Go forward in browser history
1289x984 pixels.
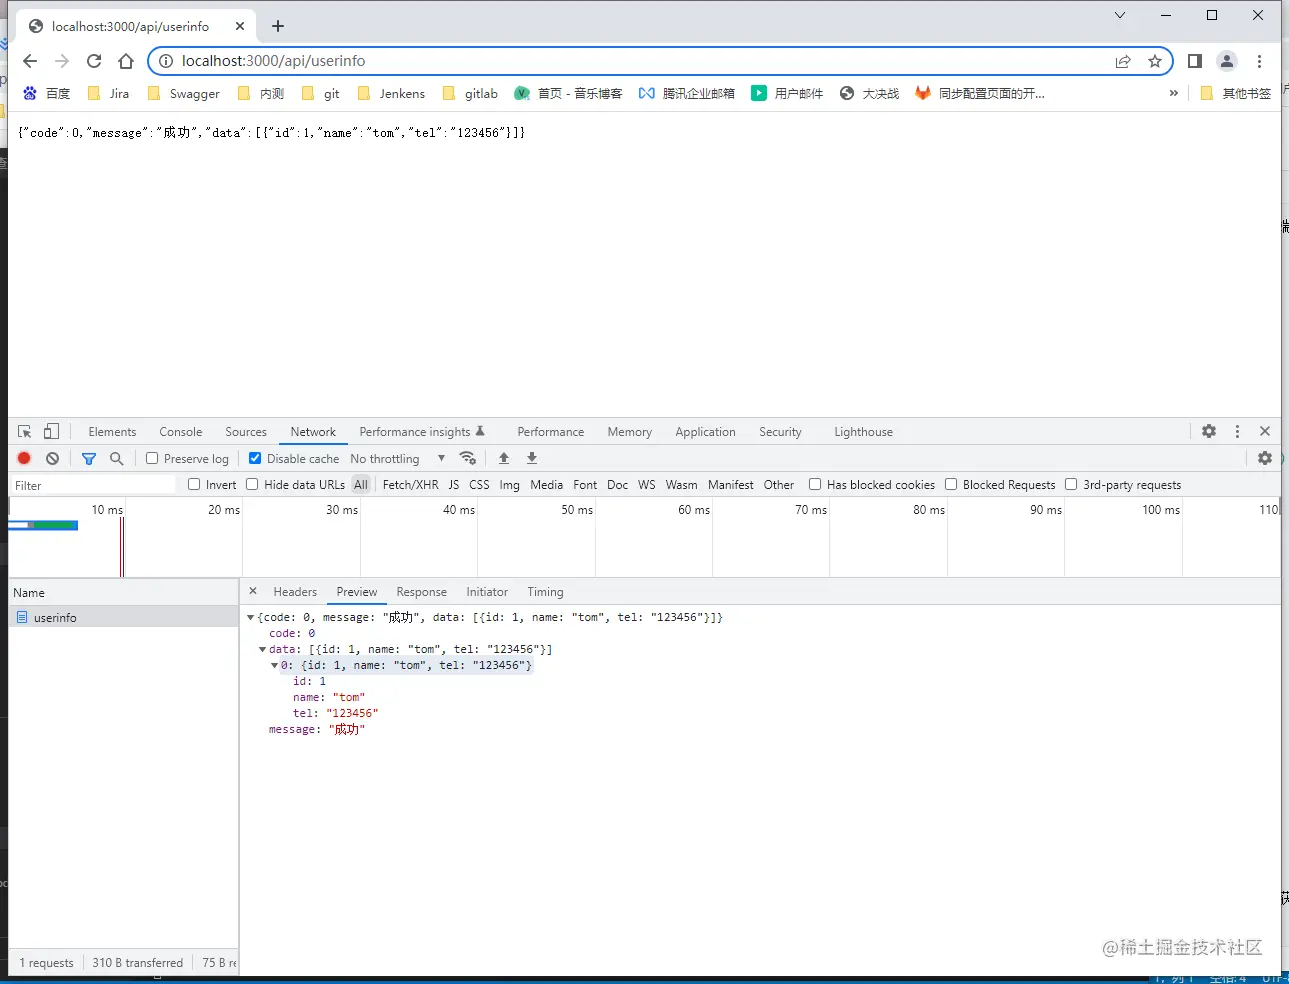62,61
